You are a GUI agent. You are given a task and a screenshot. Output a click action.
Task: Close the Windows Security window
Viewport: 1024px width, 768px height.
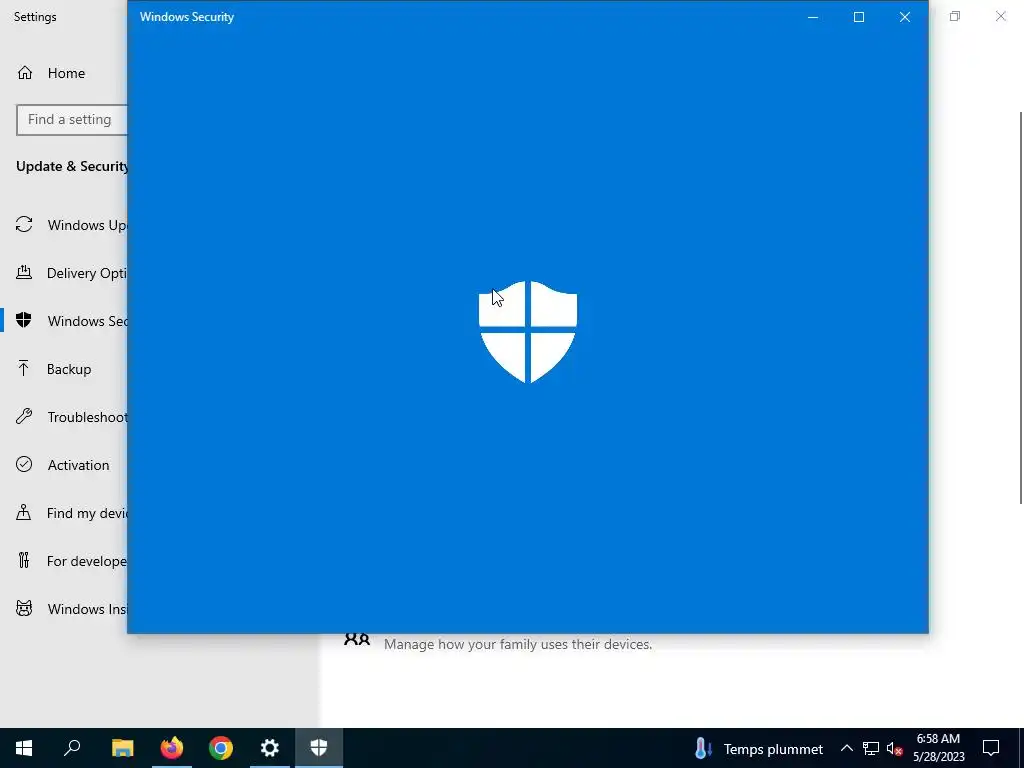pyautogui.click(x=904, y=17)
